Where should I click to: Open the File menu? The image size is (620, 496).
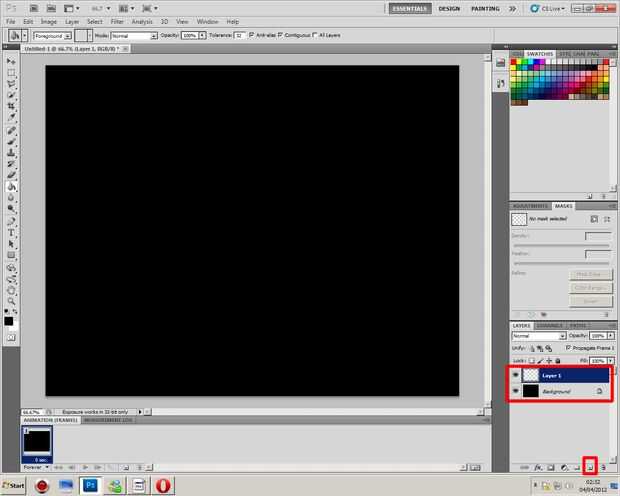coord(11,22)
